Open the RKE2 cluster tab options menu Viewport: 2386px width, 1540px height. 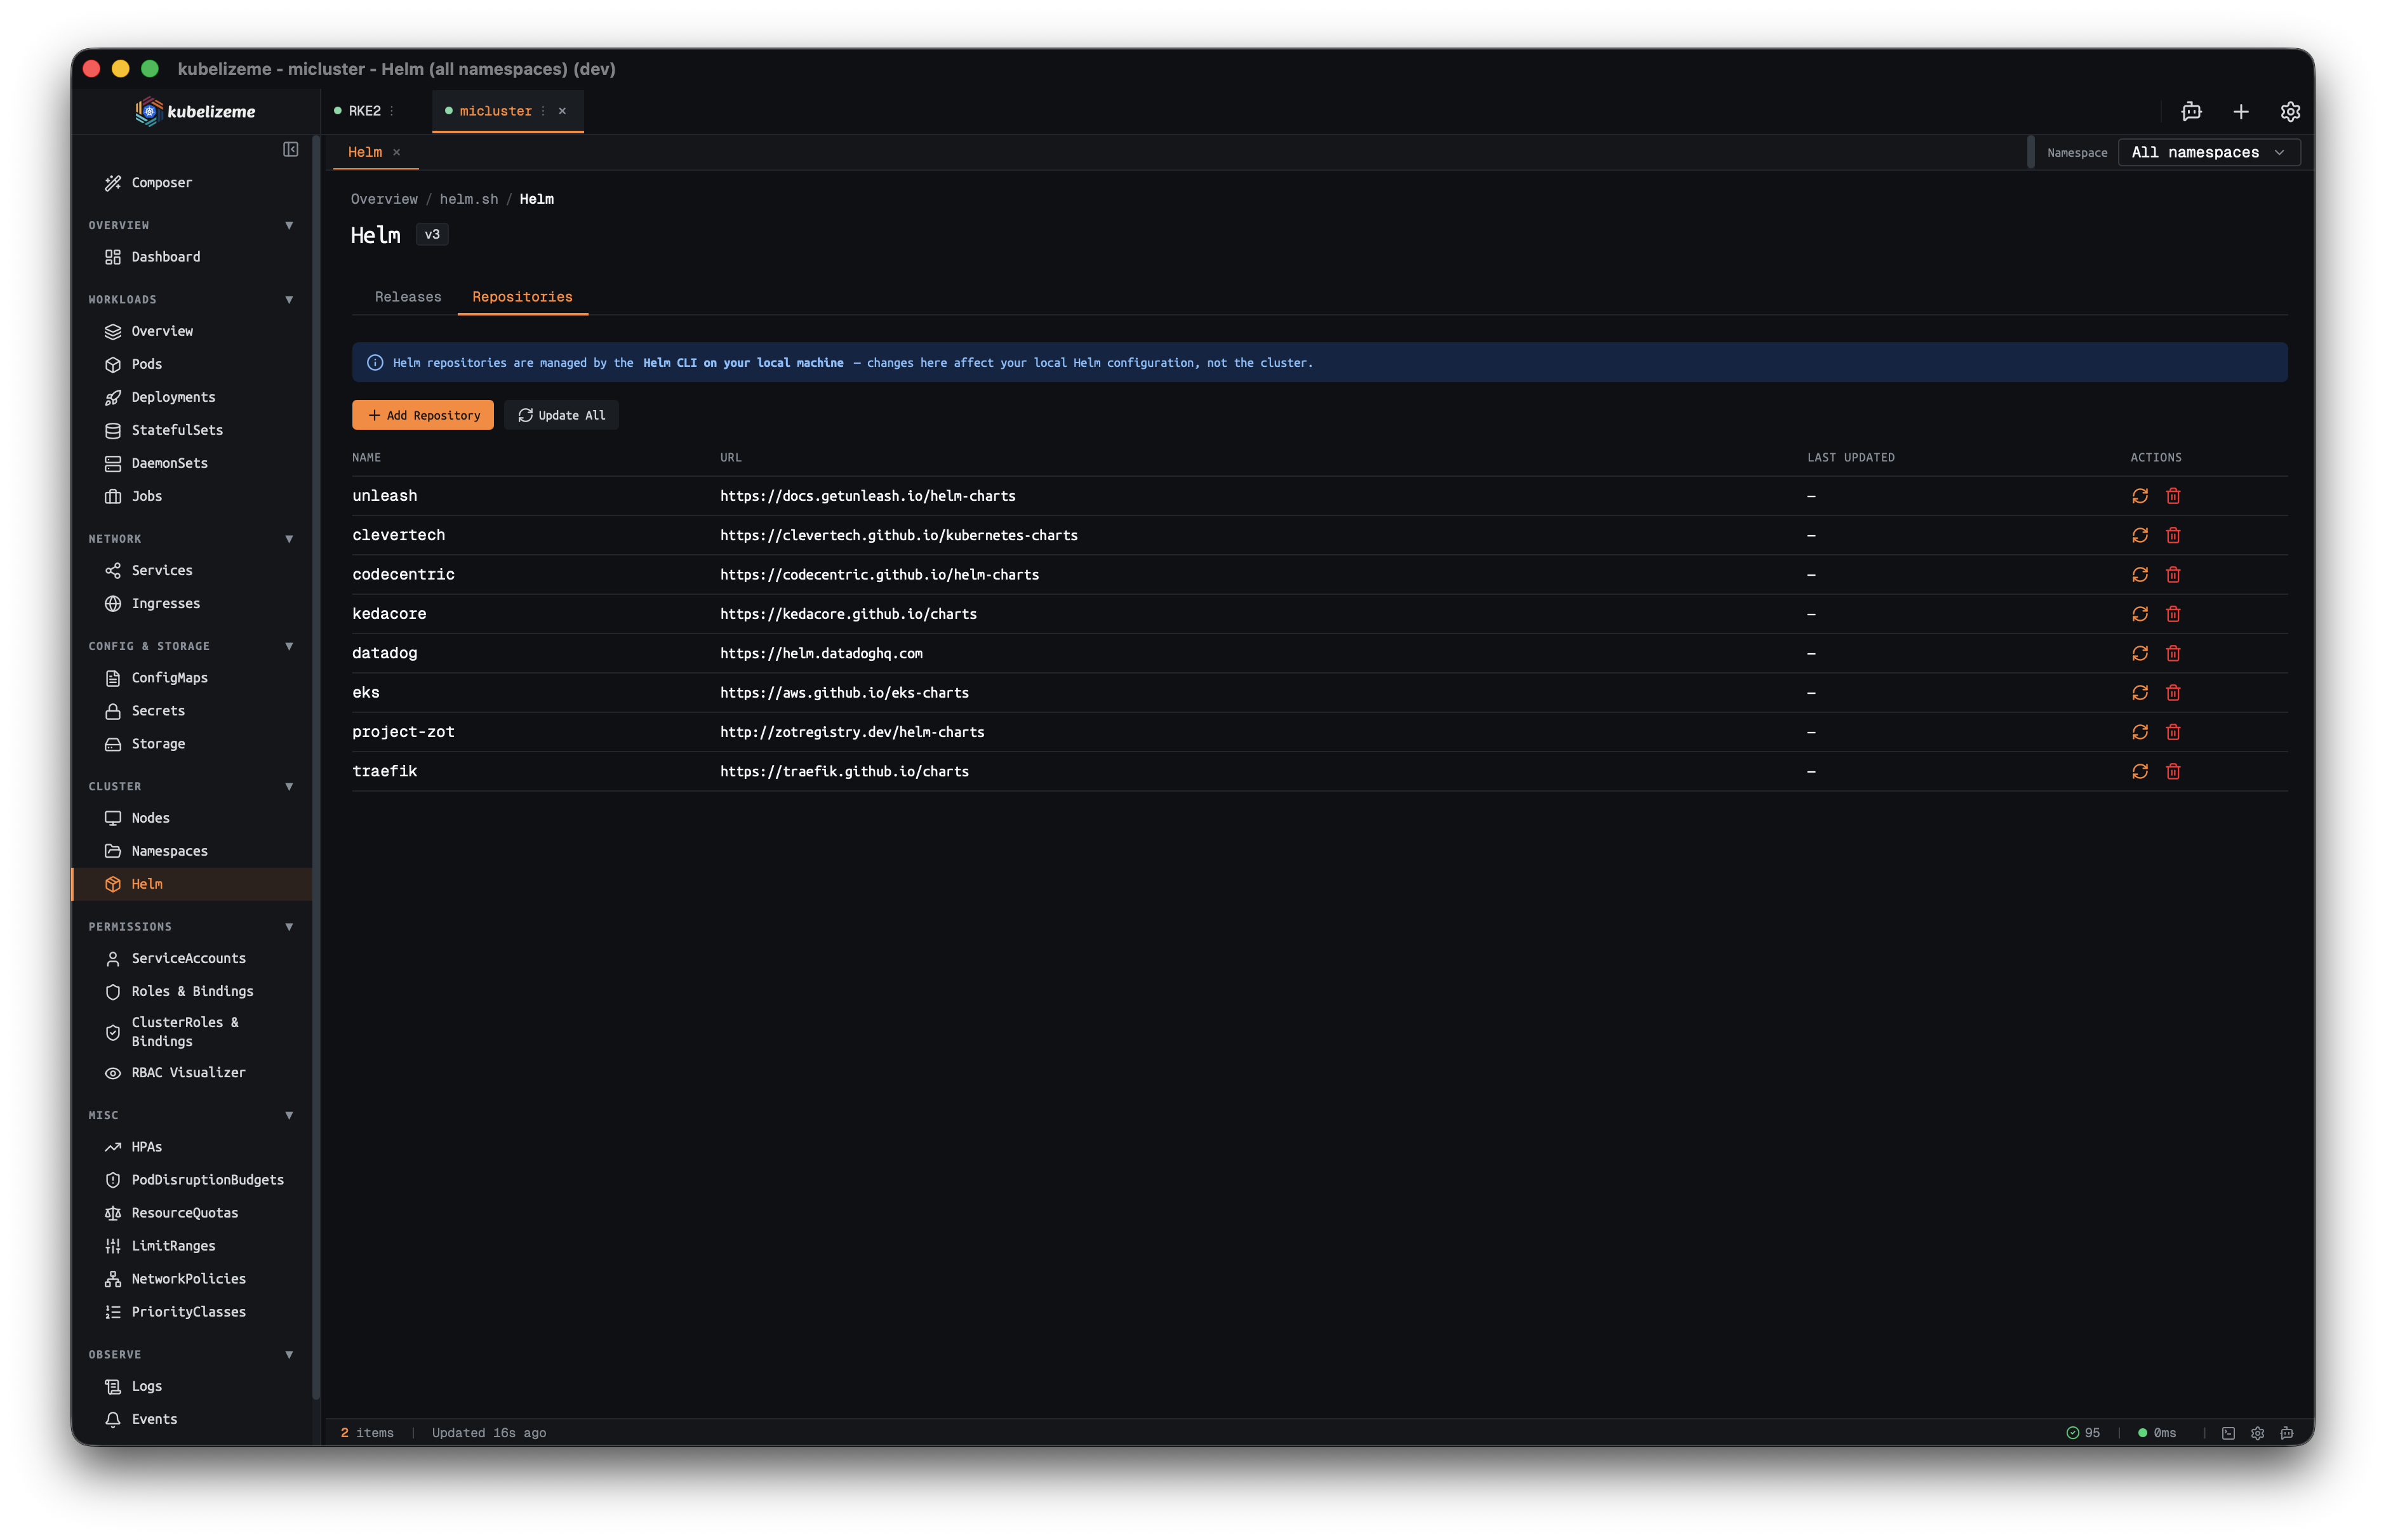tap(391, 111)
